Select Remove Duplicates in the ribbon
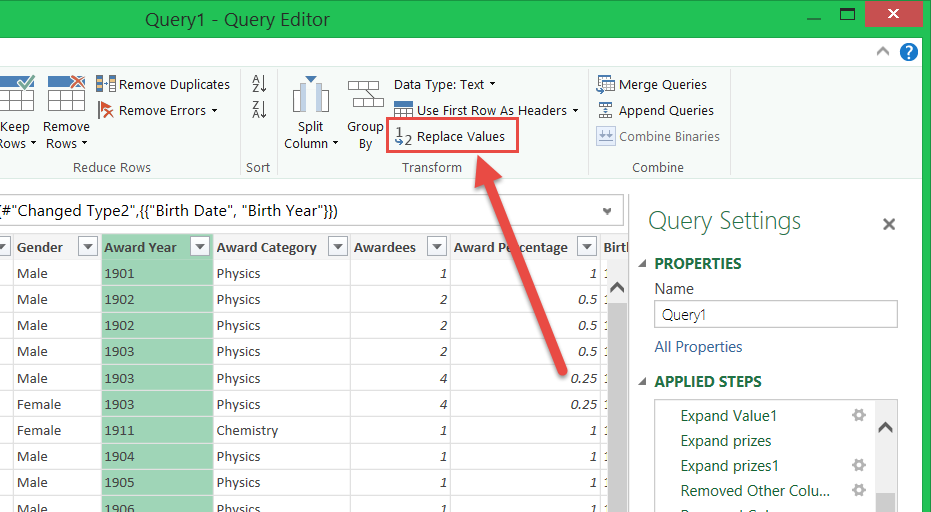931x512 pixels. 163,85
